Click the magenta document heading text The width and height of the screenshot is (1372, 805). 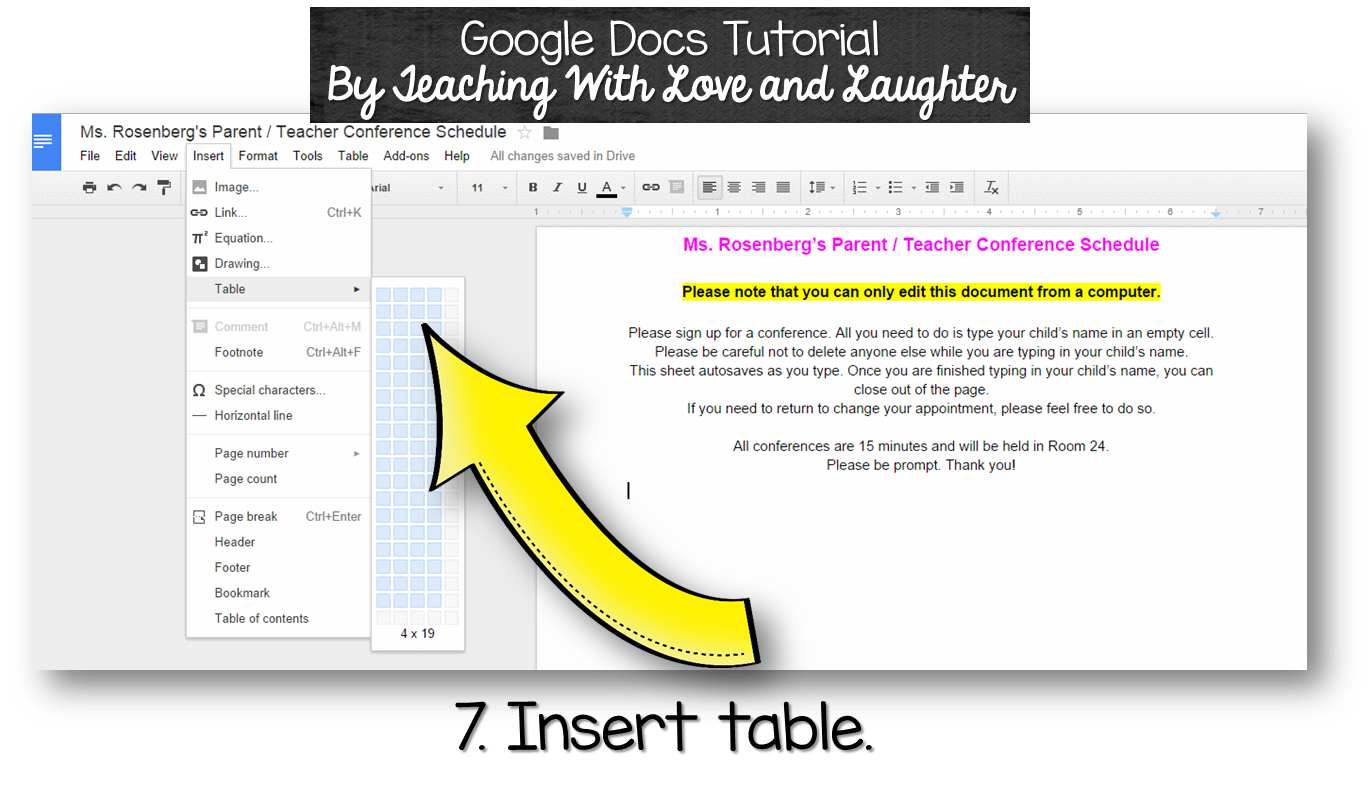click(x=921, y=245)
